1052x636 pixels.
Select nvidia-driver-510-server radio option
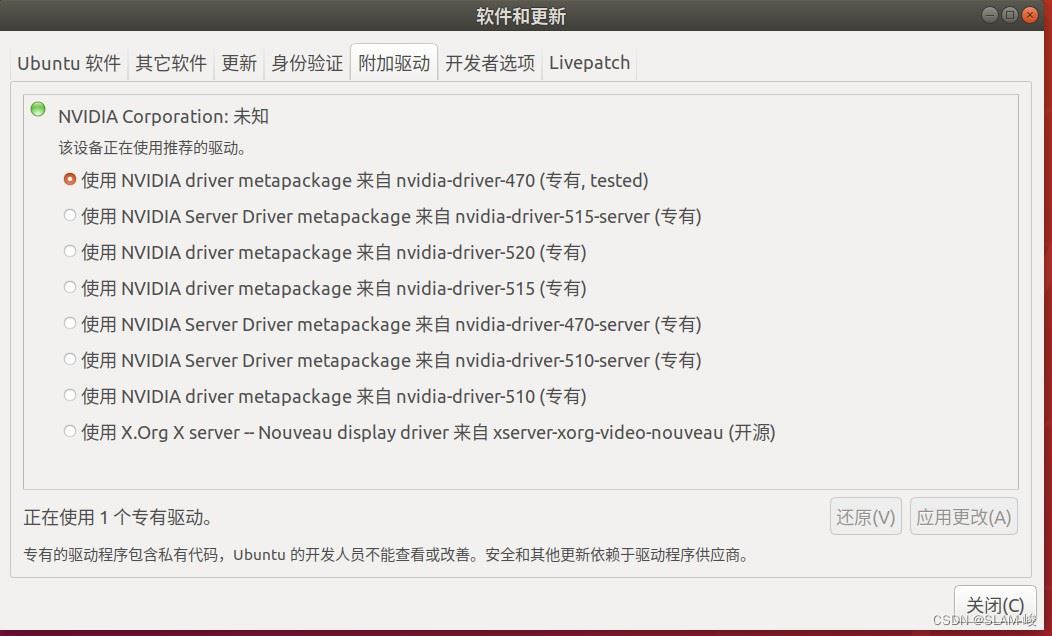tap(70, 360)
